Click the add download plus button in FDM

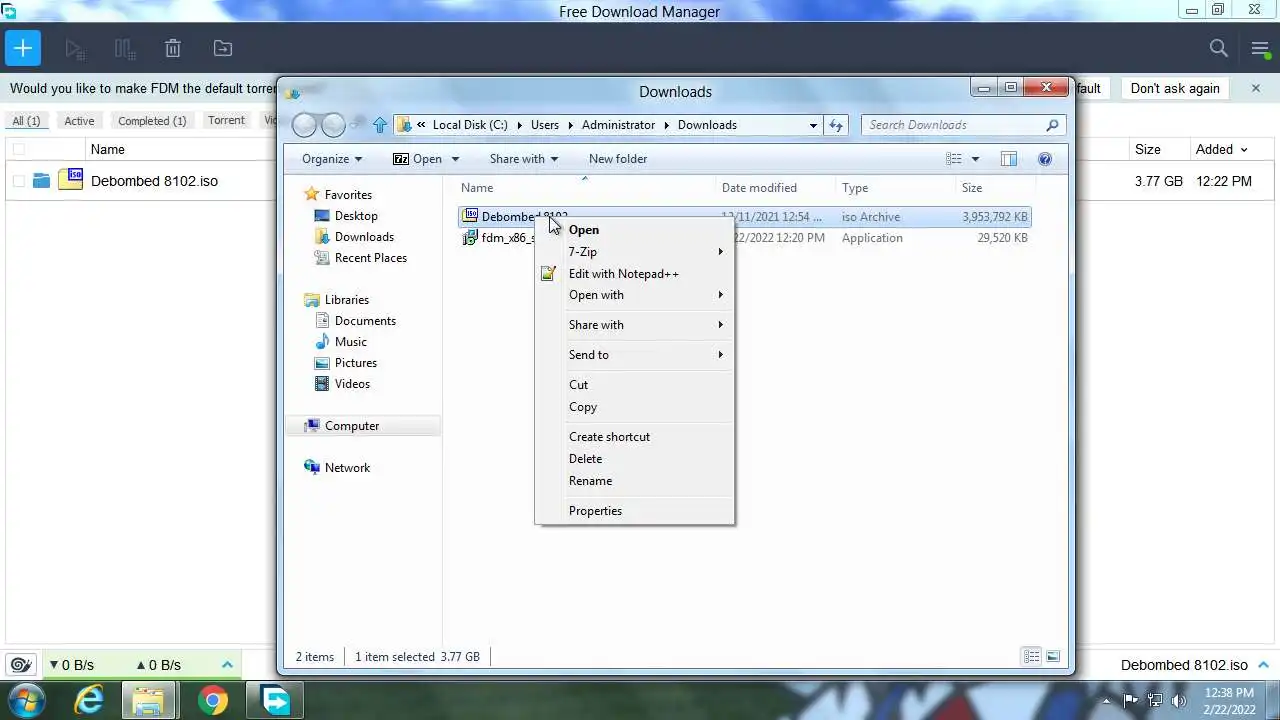tap(22, 48)
